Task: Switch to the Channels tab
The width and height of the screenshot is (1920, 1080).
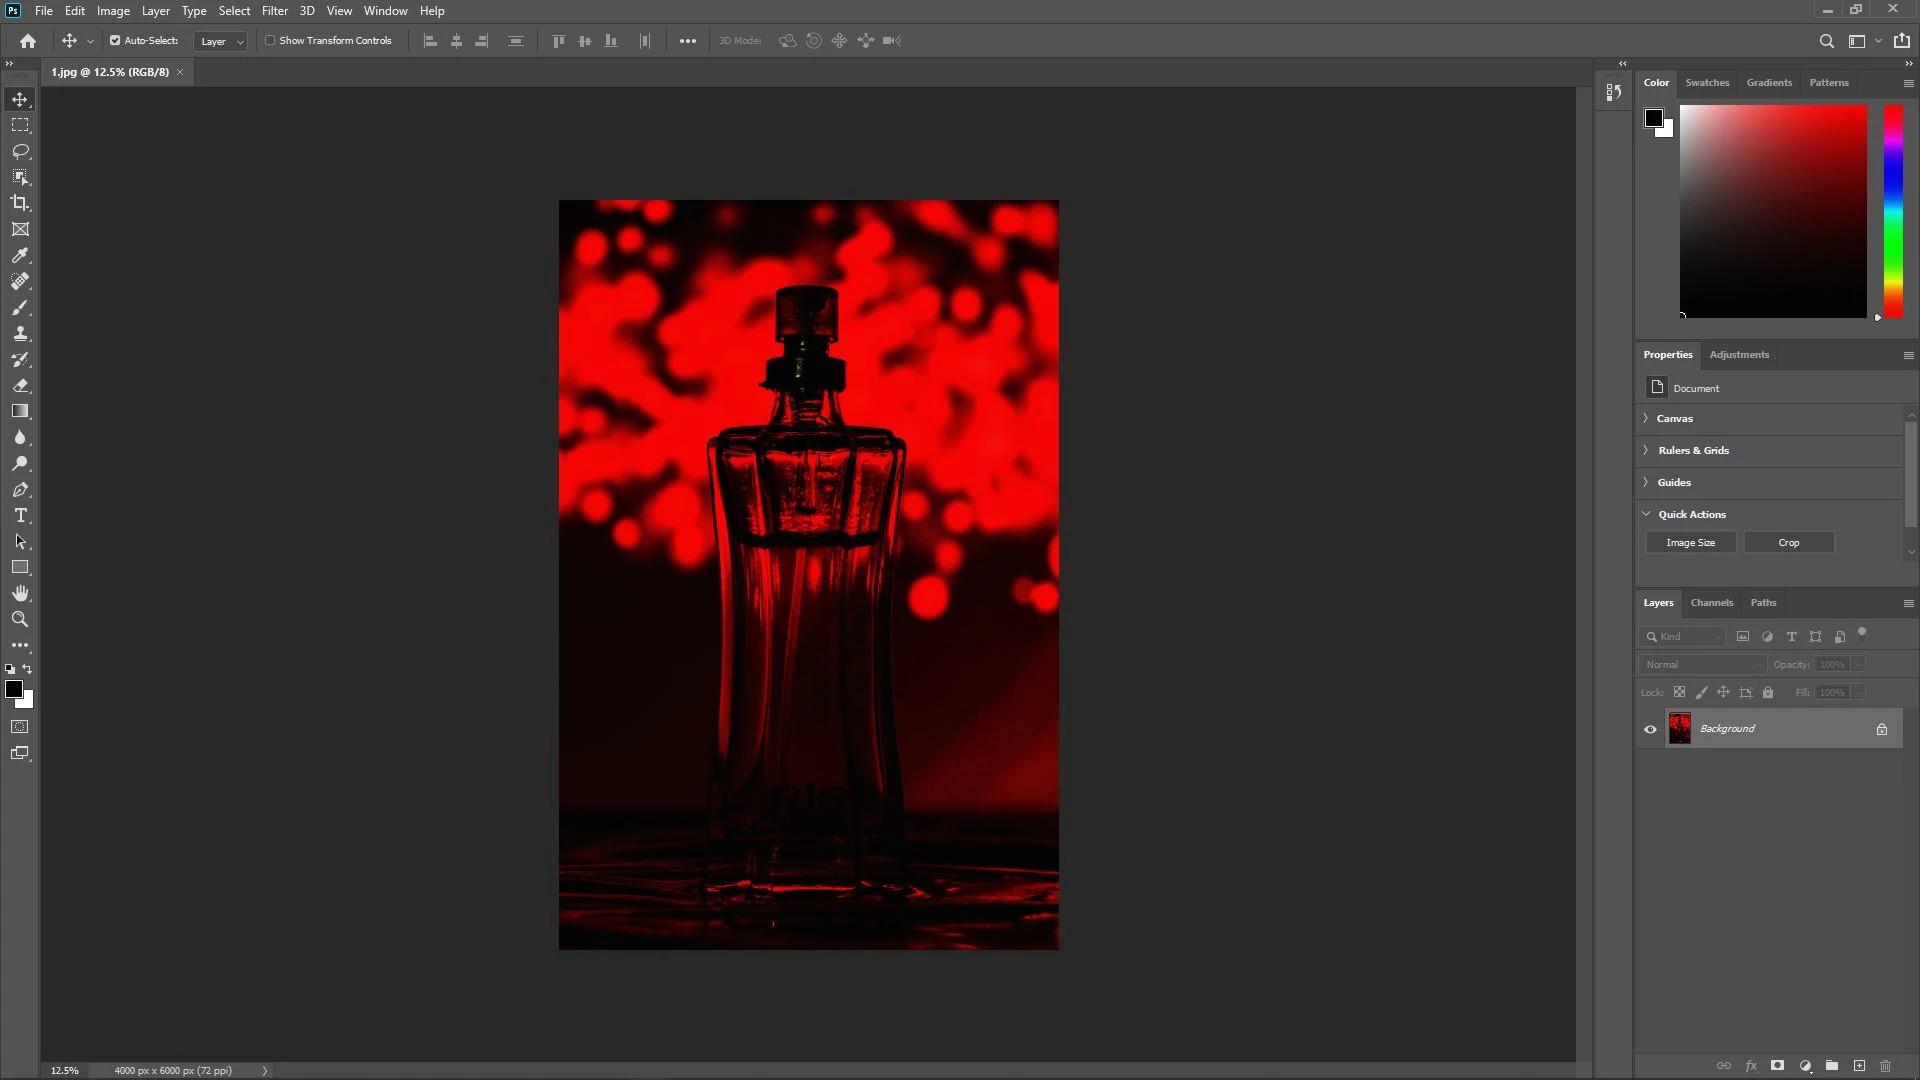Action: coord(1711,603)
